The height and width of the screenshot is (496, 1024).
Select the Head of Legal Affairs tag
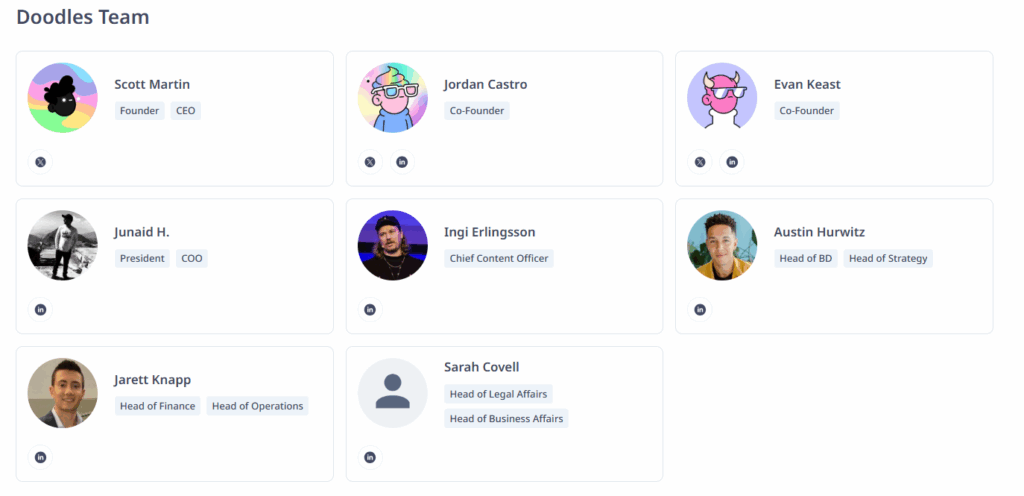[498, 394]
